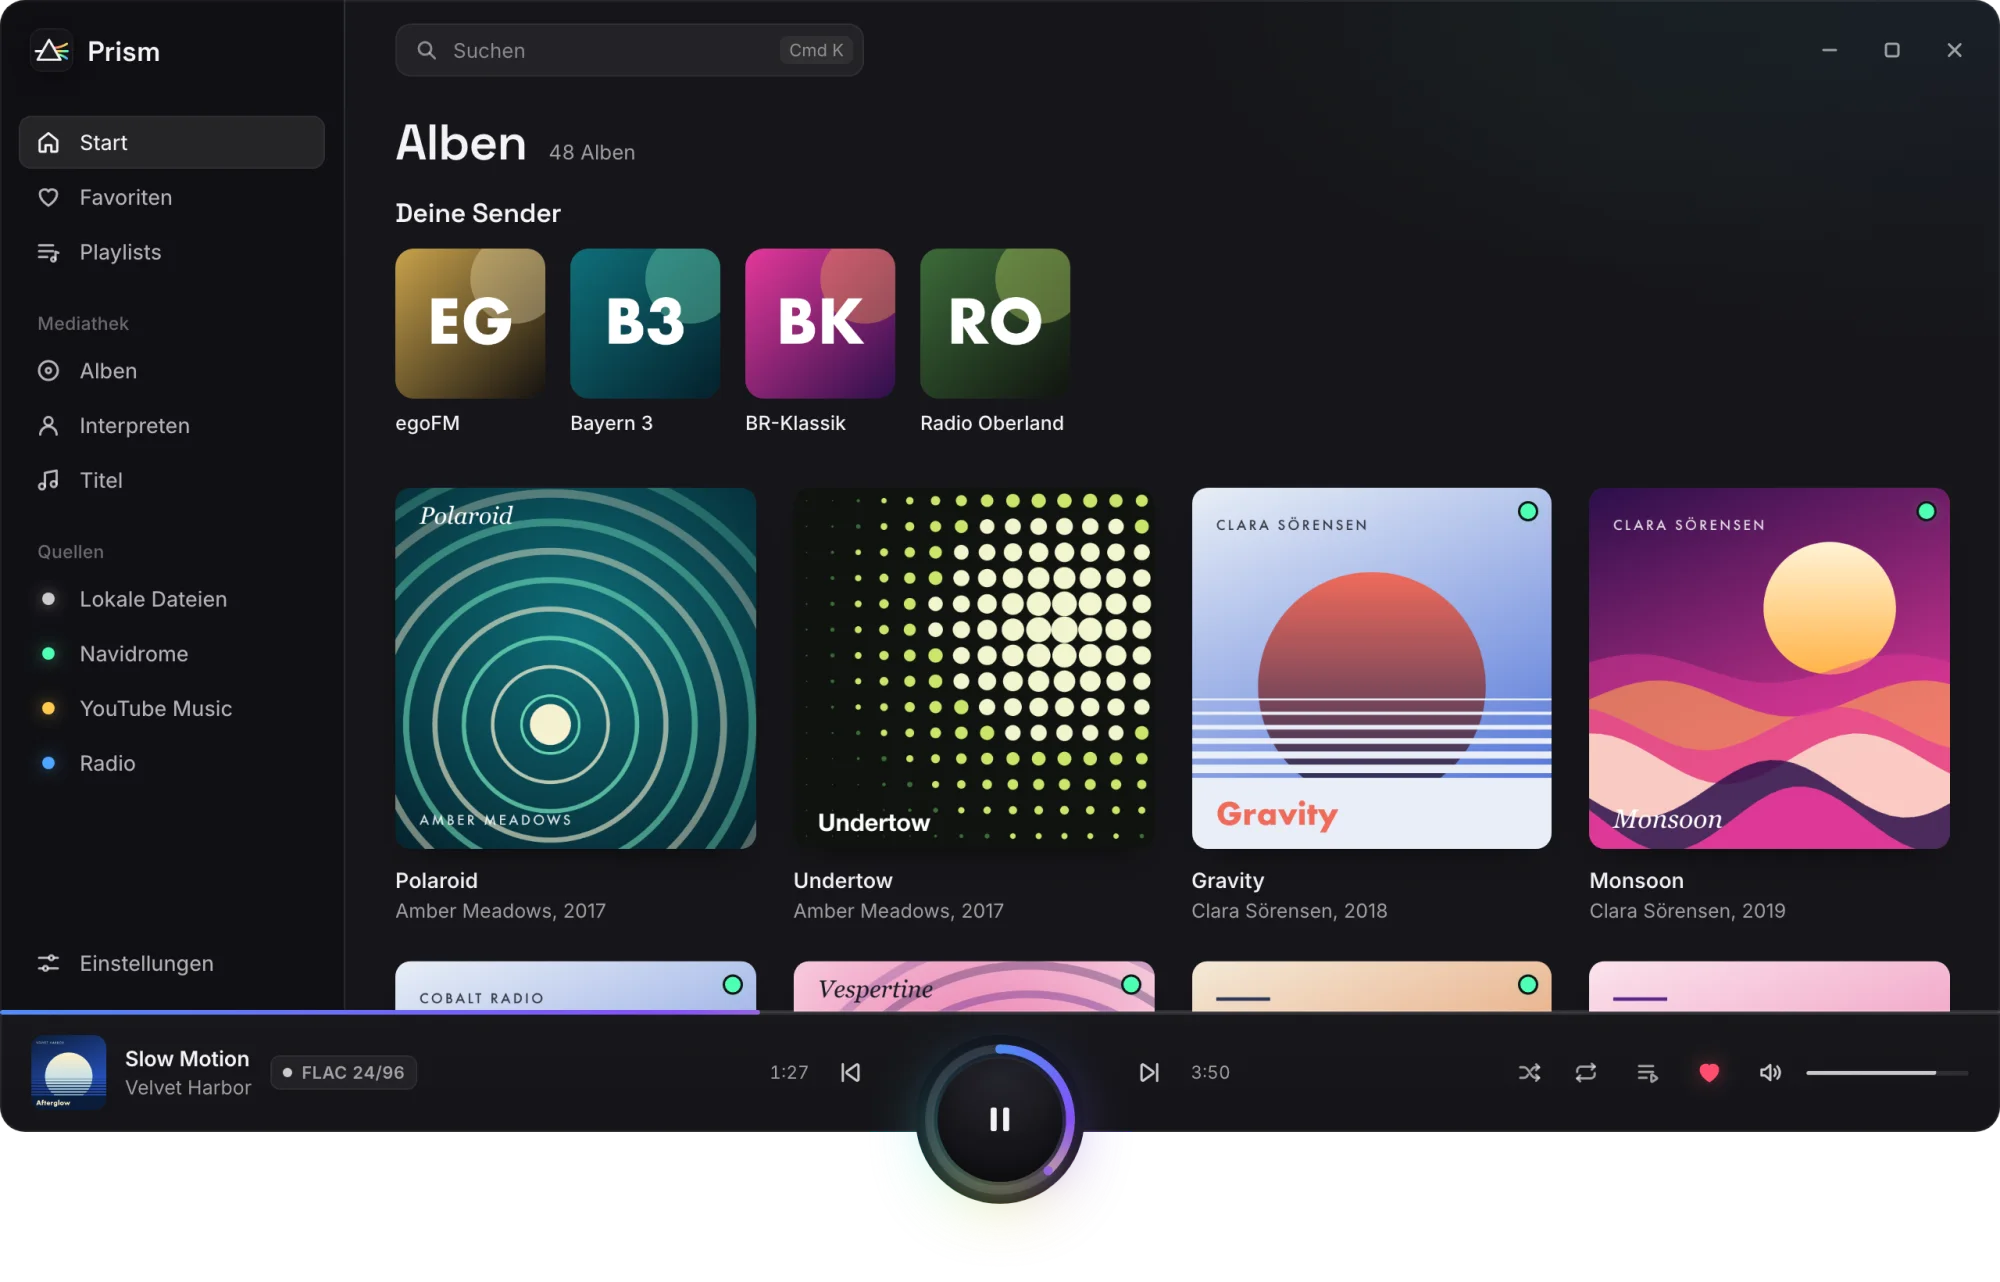Toggle repeat mode

click(1586, 1072)
